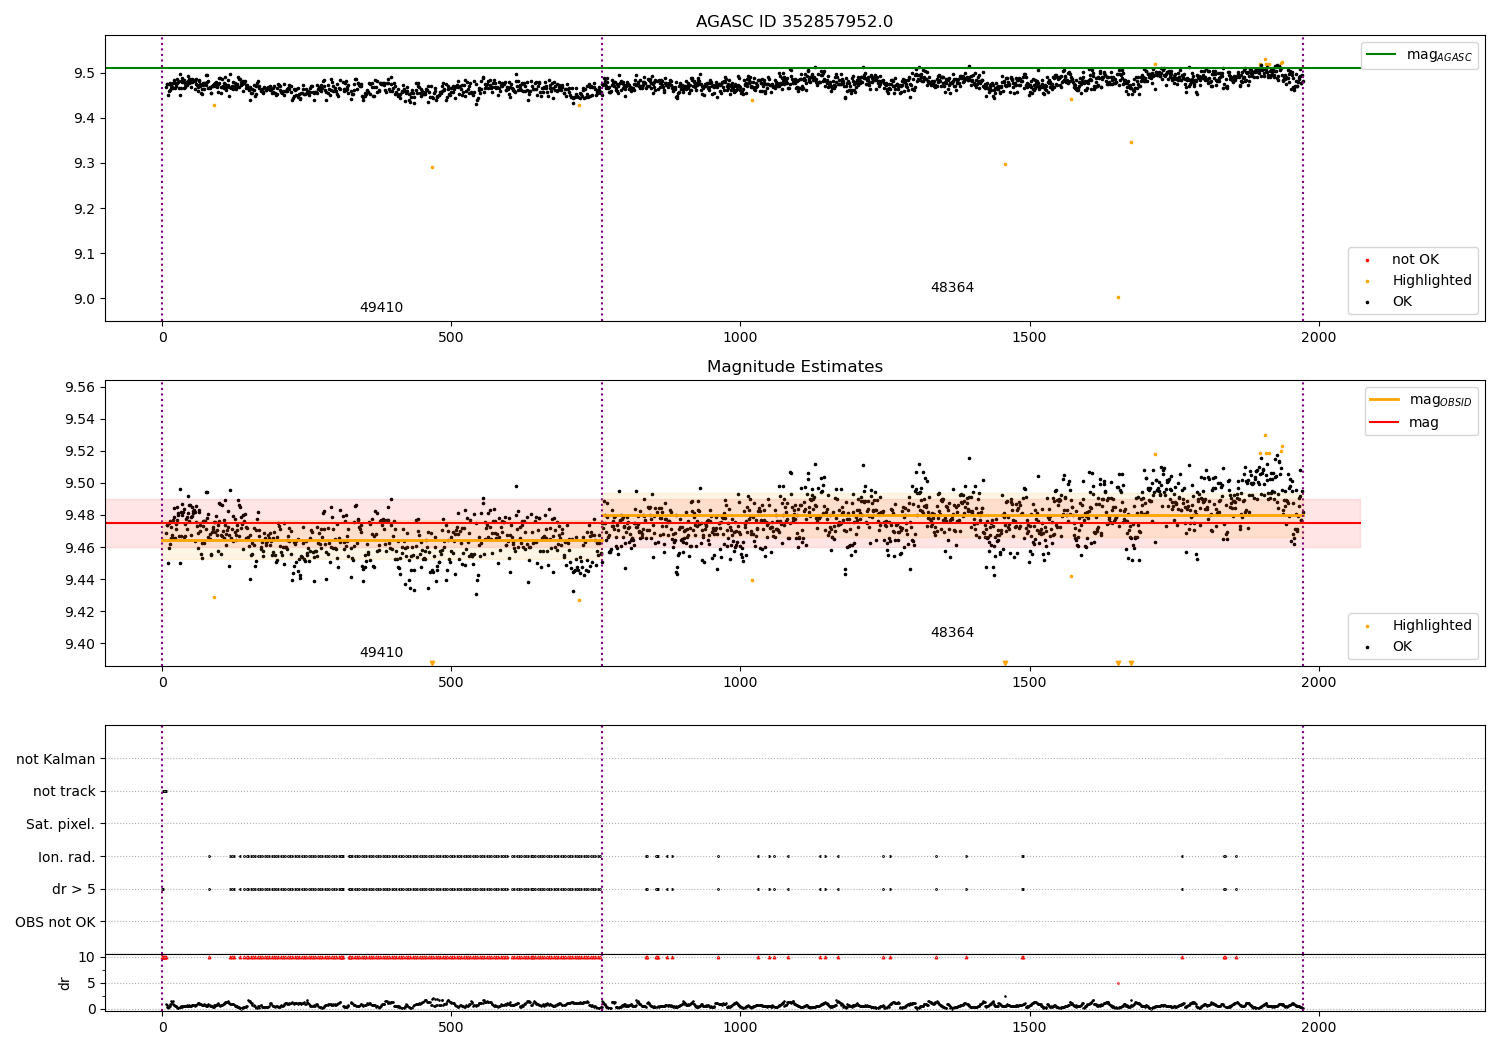Click the 'OBS not OK' row label
1500x1050 pixels.
(55, 922)
